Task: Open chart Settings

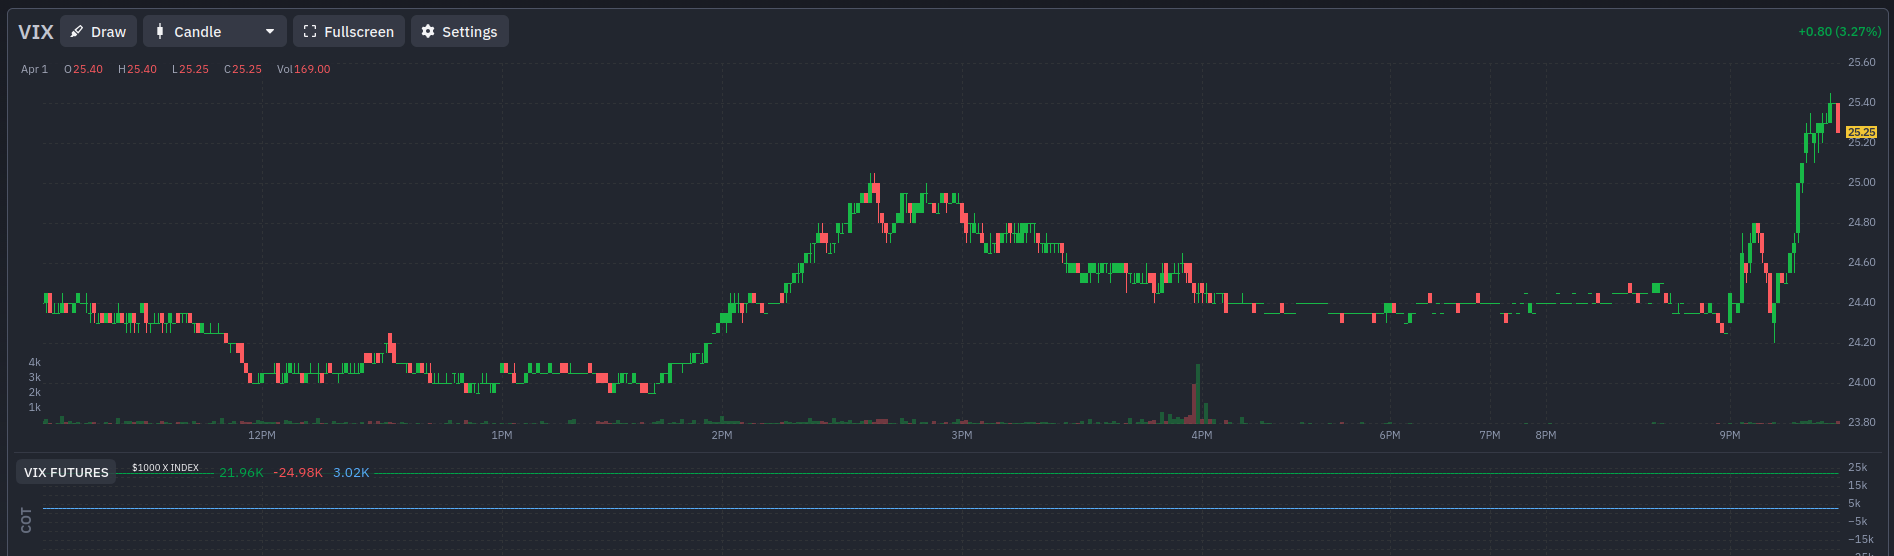Action: (459, 31)
